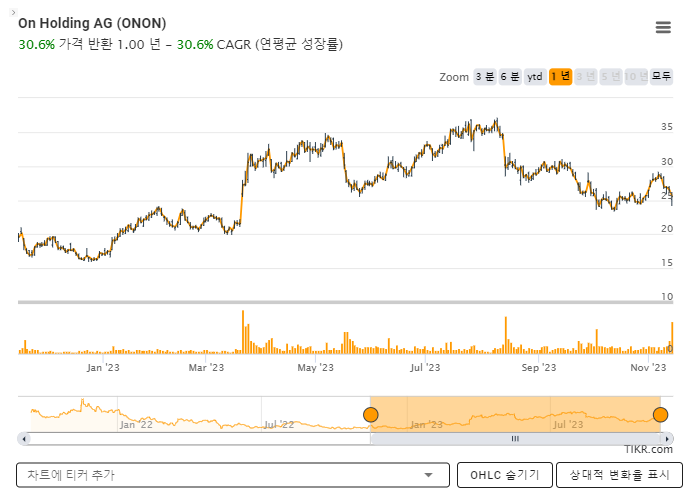The width and height of the screenshot is (689, 501).
Task: Click the Jul '23 axis label
Action: click(x=425, y=368)
